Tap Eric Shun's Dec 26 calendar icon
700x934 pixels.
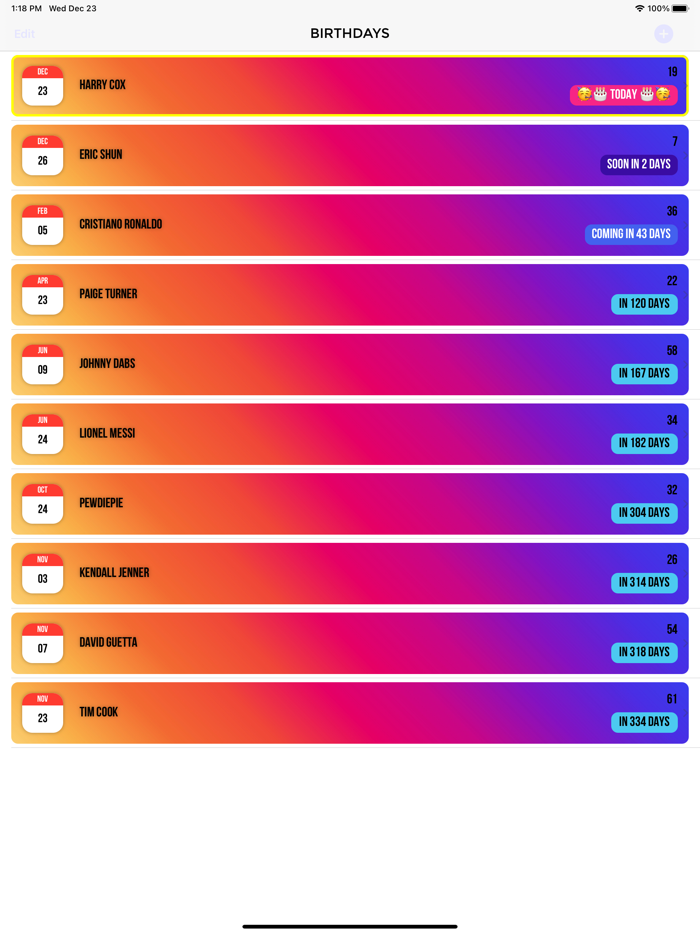pos(43,155)
